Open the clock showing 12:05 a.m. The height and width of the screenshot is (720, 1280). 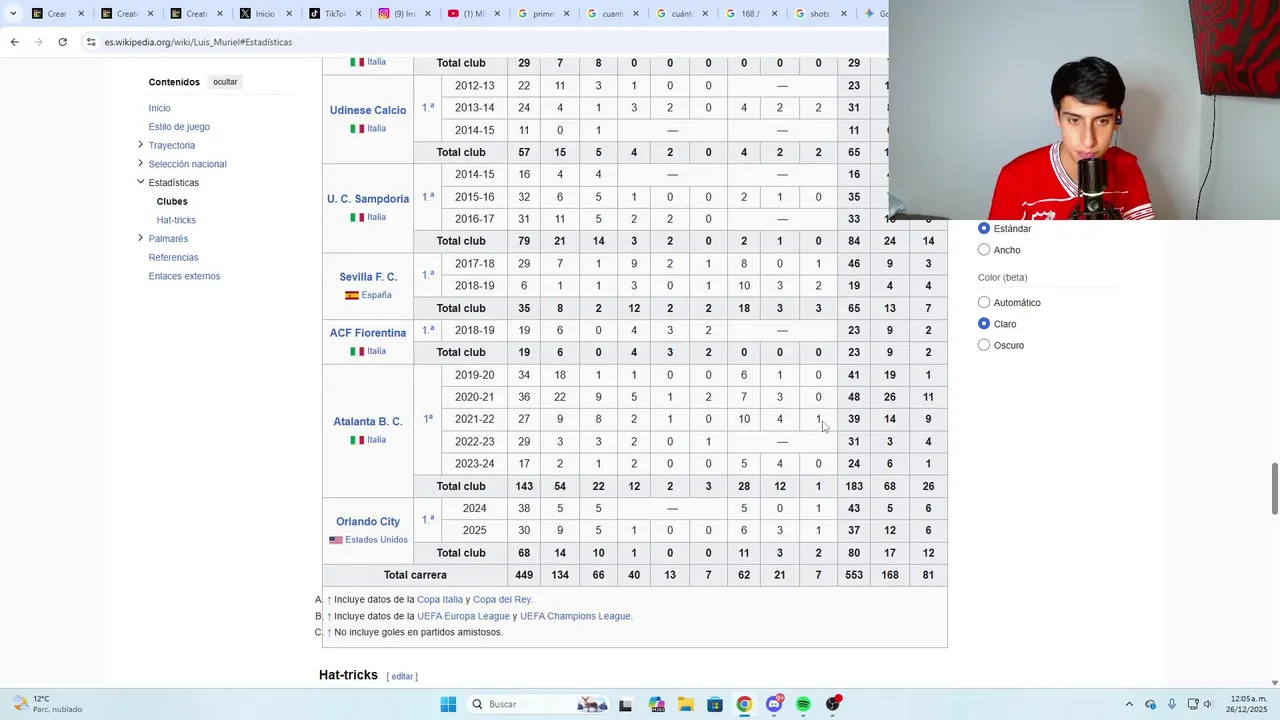pyautogui.click(x=1249, y=704)
